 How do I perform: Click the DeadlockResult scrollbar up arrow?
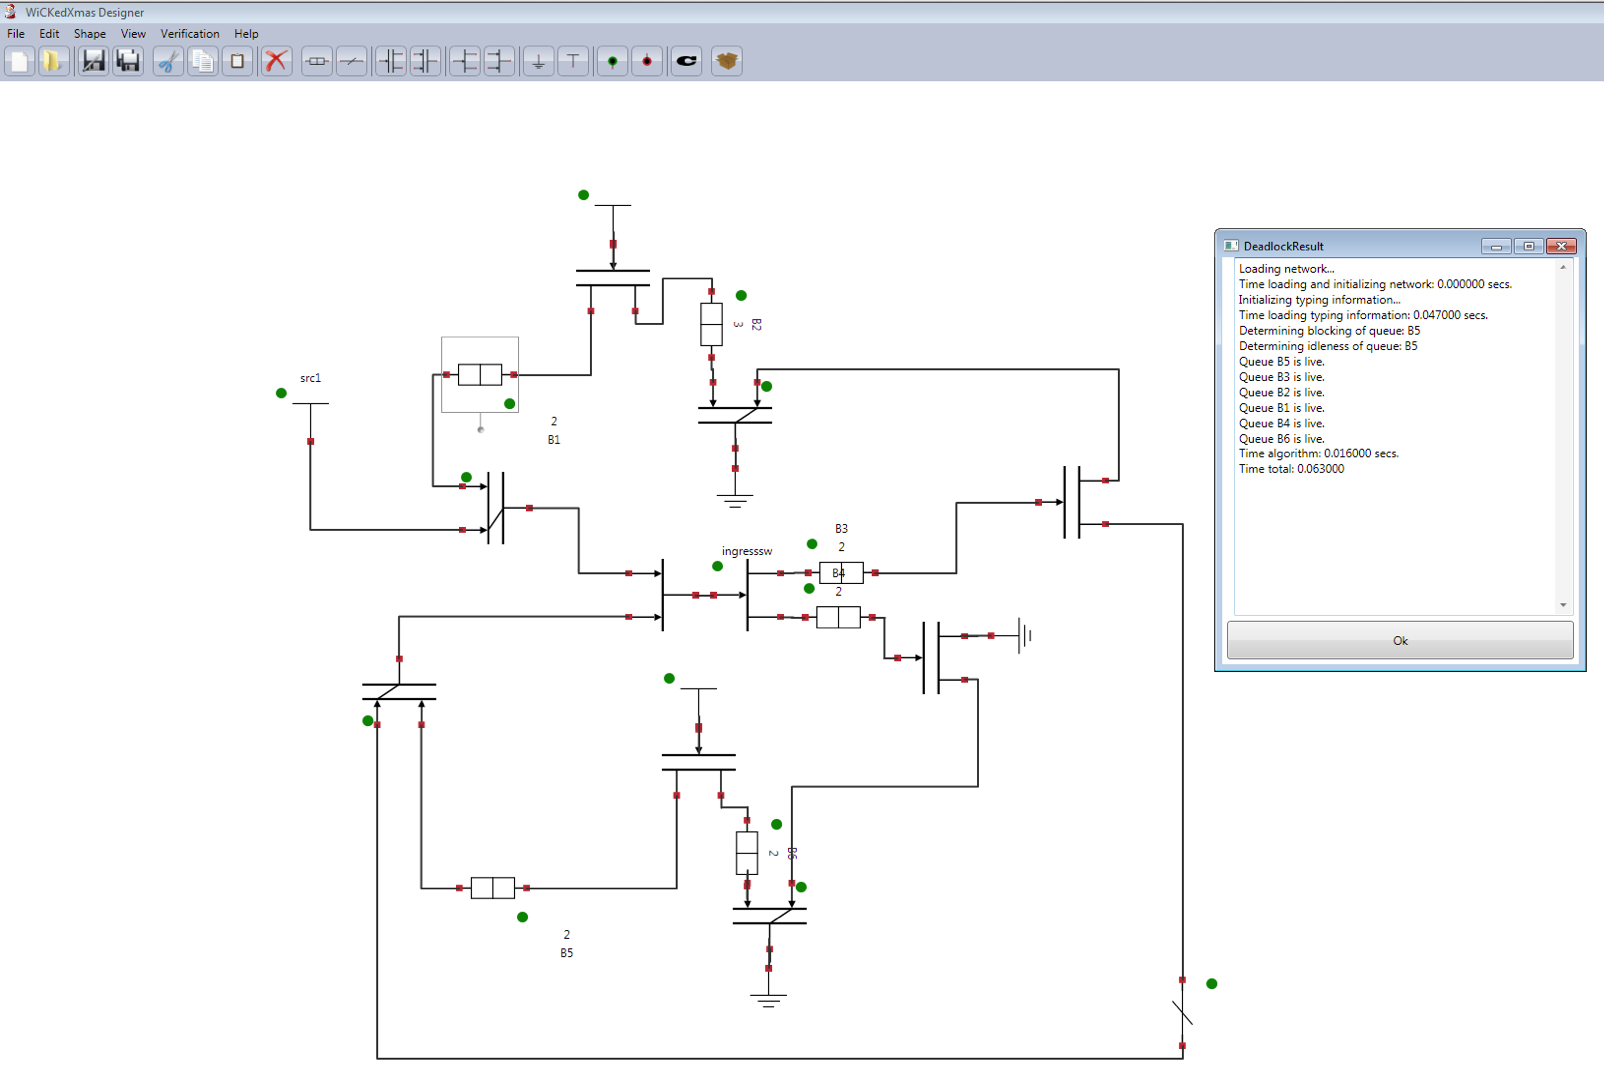(x=1563, y=268)
